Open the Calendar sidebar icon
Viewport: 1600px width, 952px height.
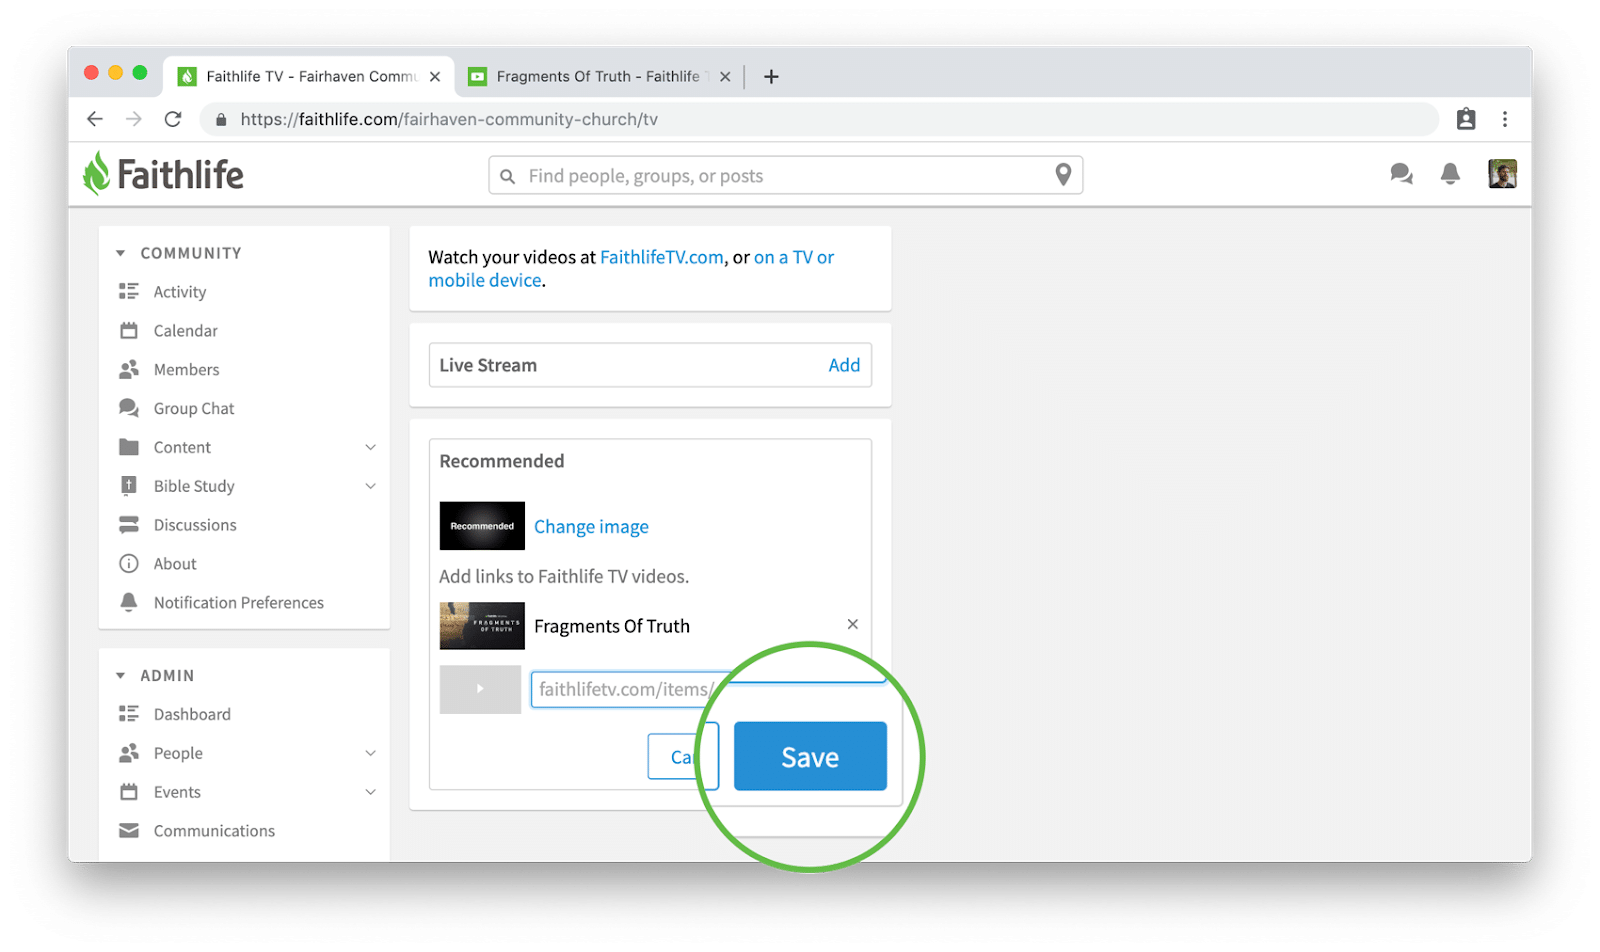129,330
